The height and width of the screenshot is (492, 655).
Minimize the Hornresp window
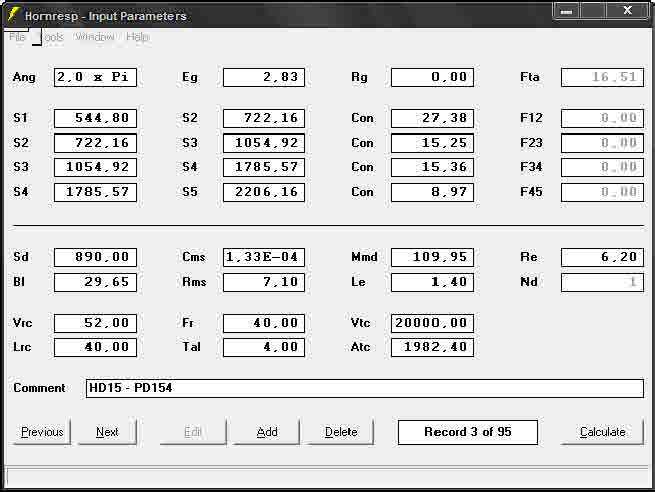tap(566, 11)
